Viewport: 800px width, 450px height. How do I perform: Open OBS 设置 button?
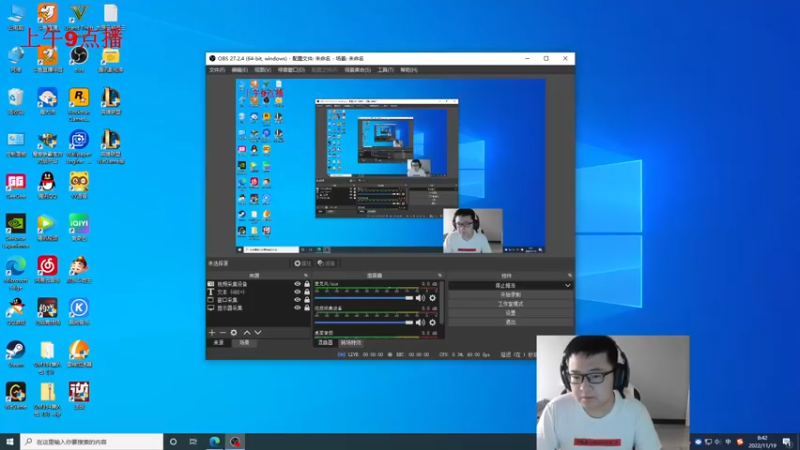coord(510,313)
